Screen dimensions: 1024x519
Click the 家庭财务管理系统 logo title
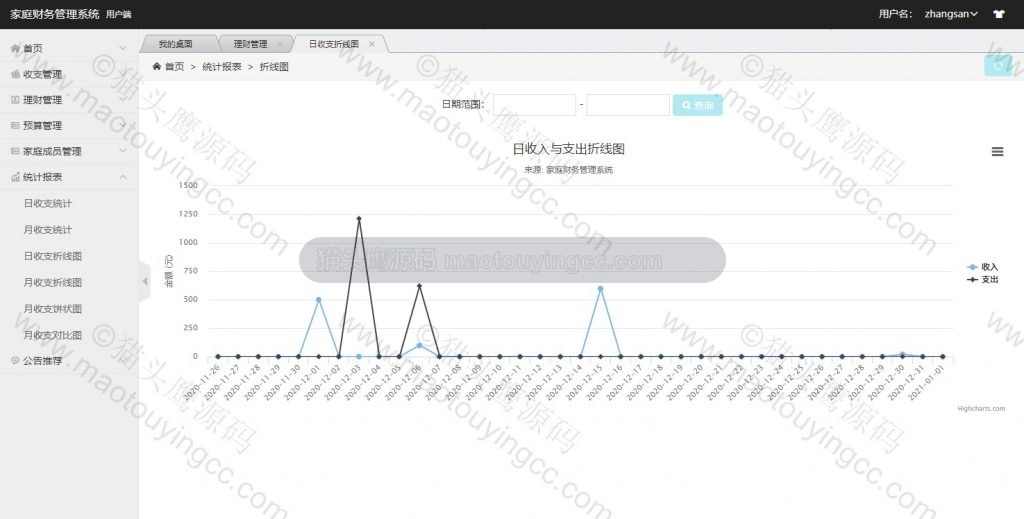[x=55, y=14]
